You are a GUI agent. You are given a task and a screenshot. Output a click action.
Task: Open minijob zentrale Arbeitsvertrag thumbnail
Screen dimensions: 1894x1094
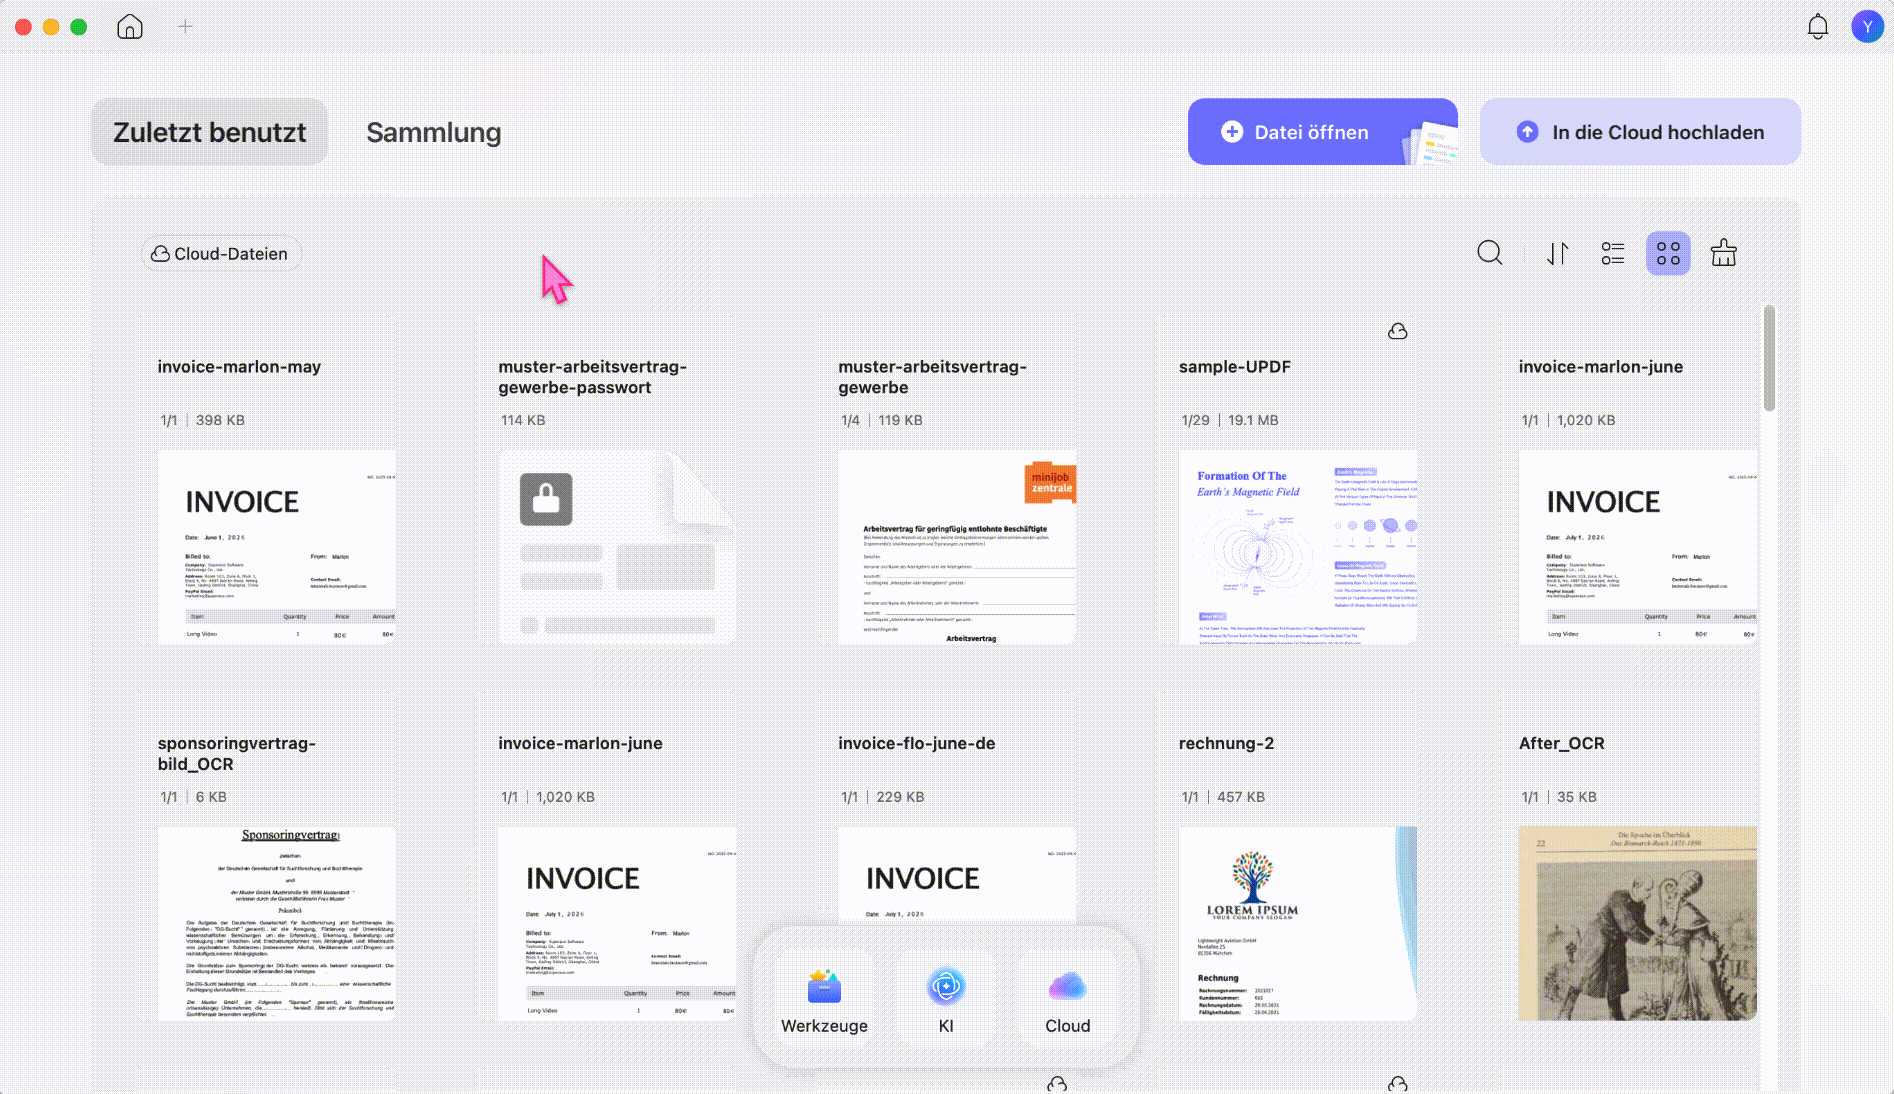tap(957, 546)
